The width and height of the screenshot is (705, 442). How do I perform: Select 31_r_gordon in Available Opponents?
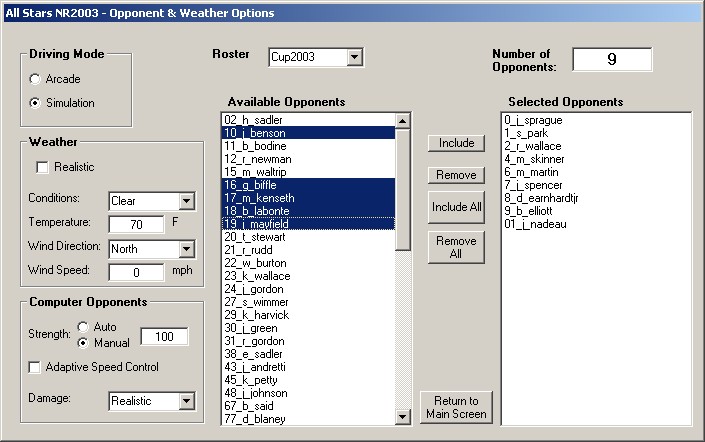click(x=308, y=341)
